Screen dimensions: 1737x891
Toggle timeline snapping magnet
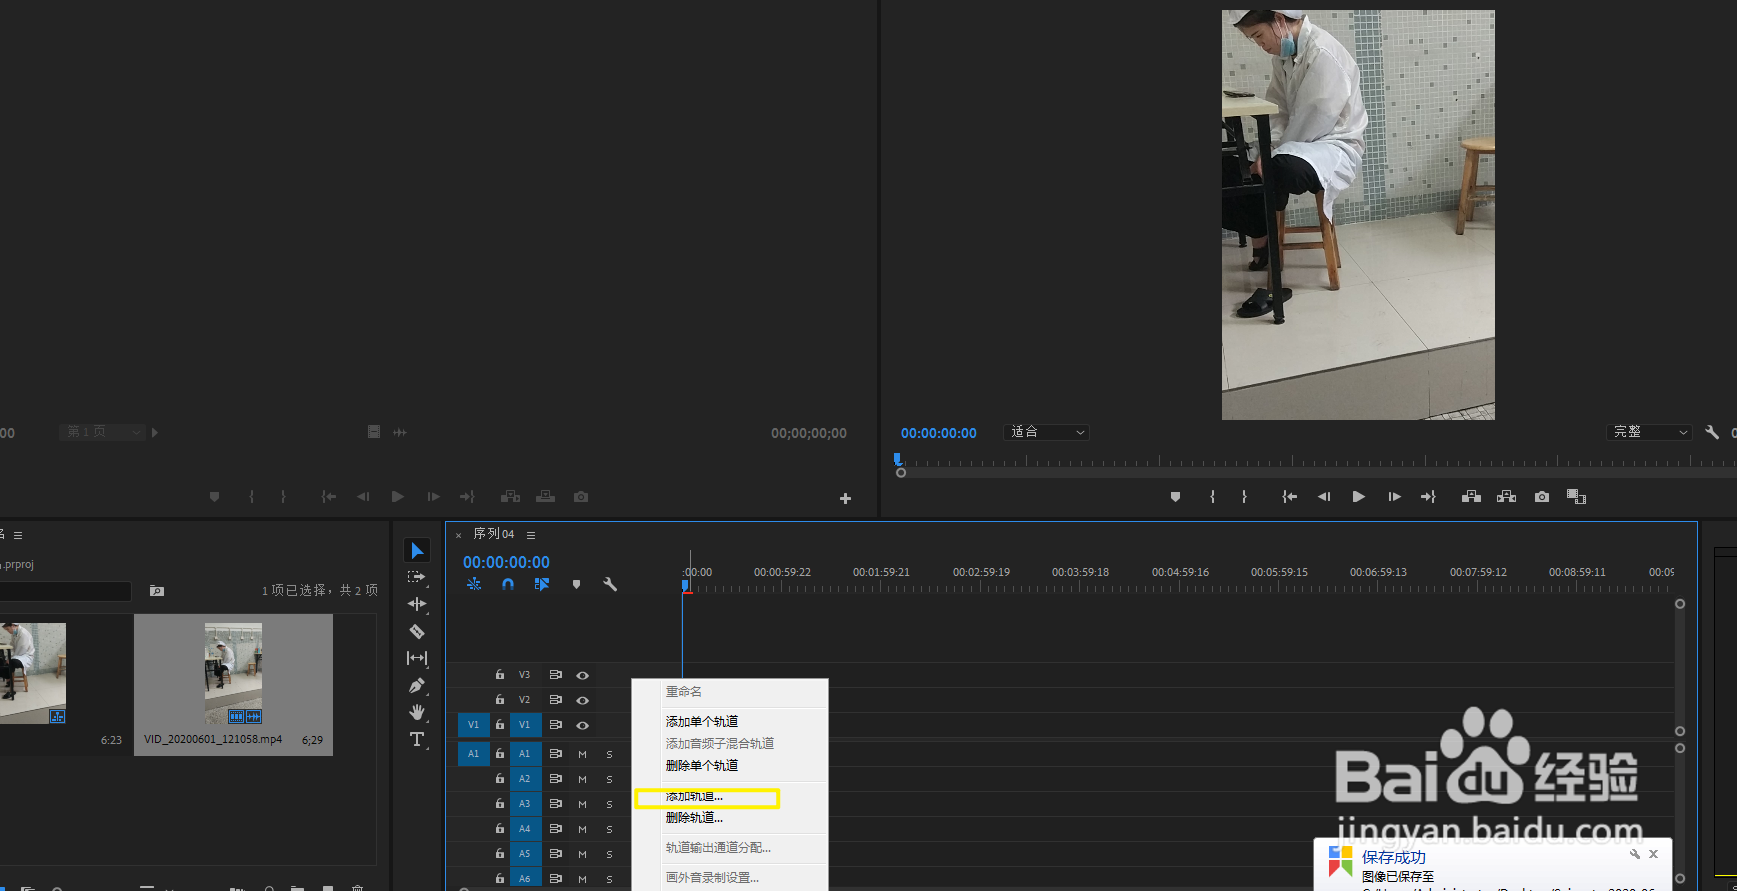(508, 584)
